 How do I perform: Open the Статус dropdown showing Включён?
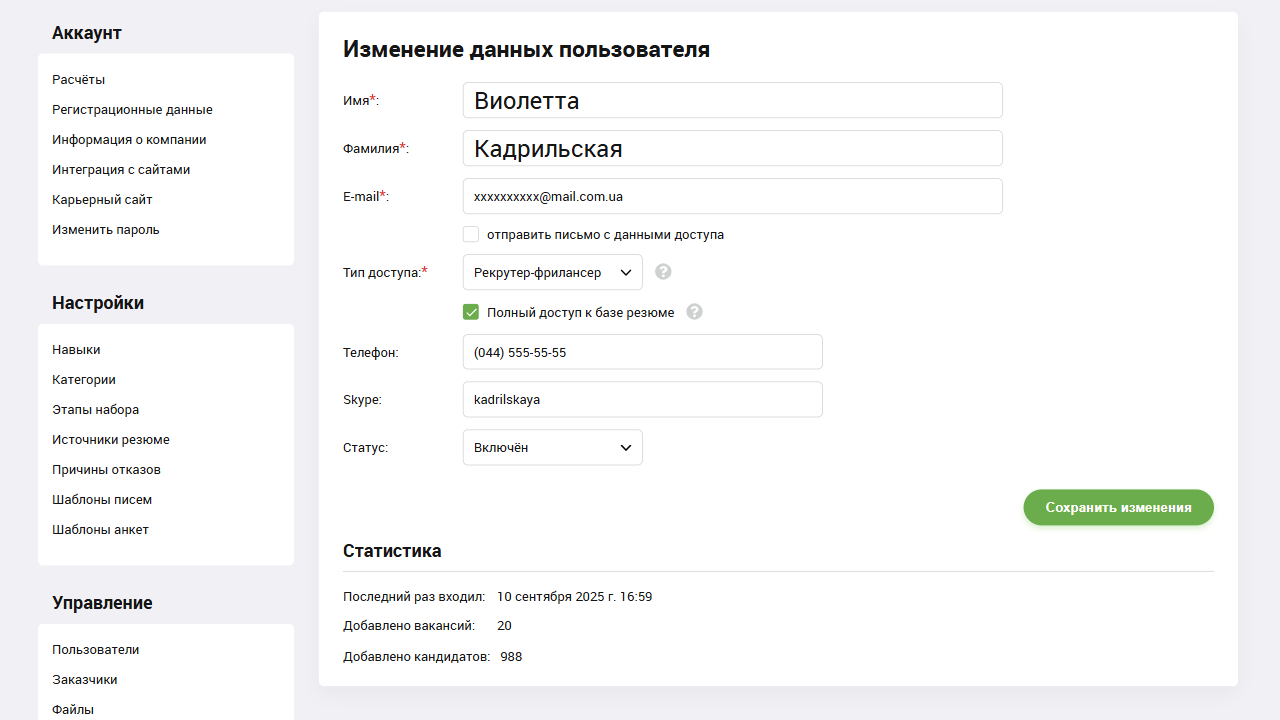(552, 447)
